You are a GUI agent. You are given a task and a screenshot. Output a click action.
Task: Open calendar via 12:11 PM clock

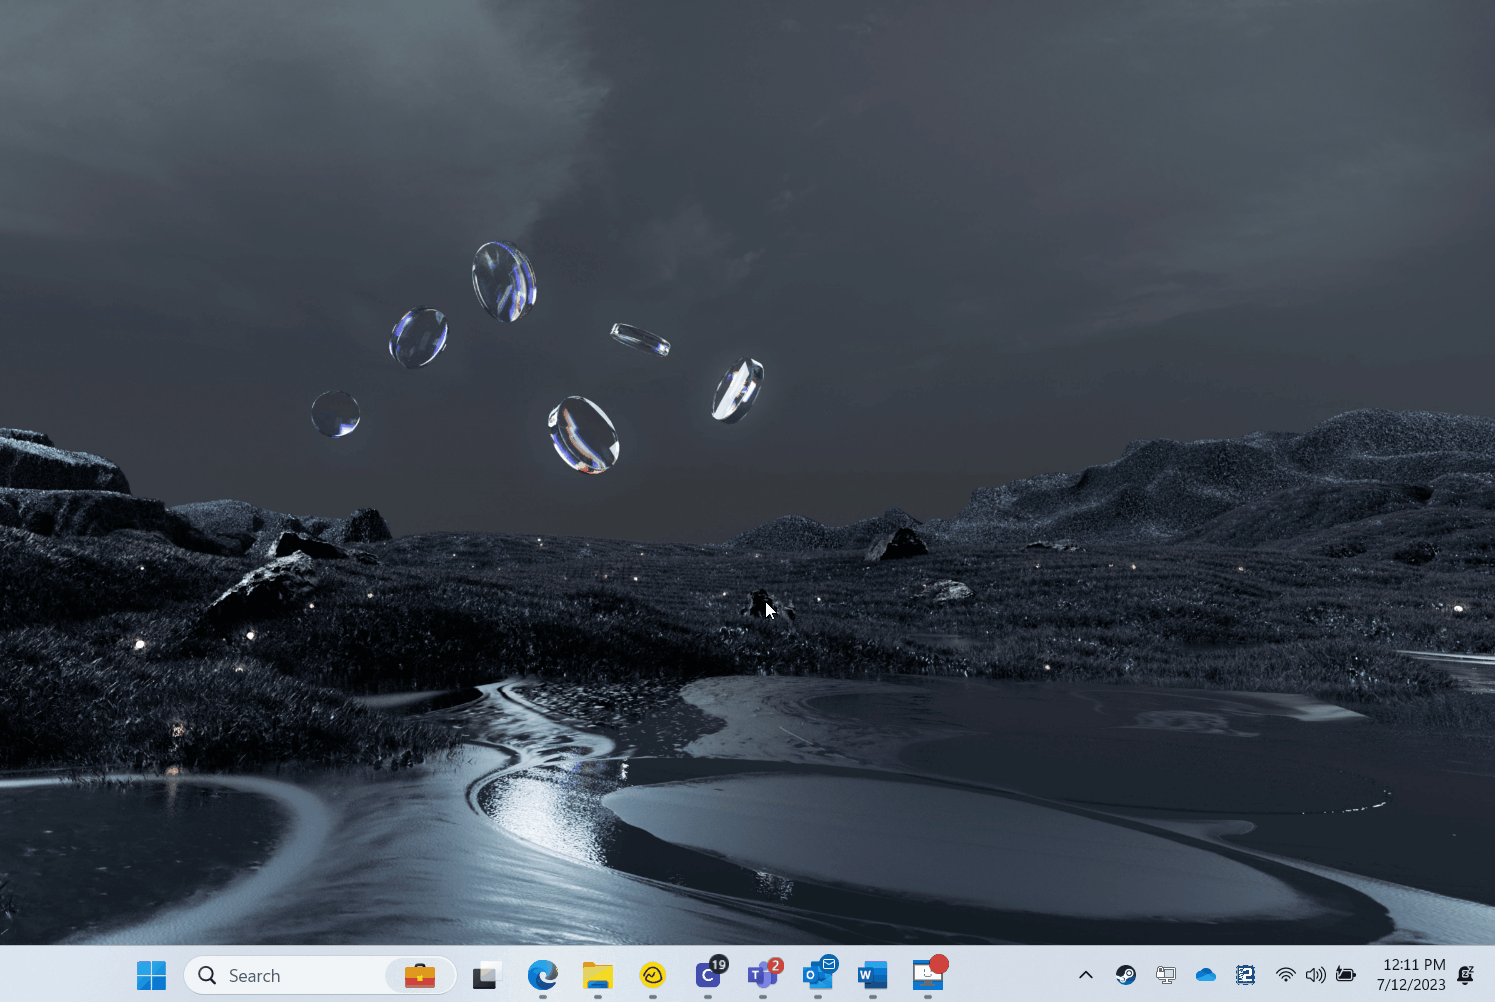tap(1411, 975)
